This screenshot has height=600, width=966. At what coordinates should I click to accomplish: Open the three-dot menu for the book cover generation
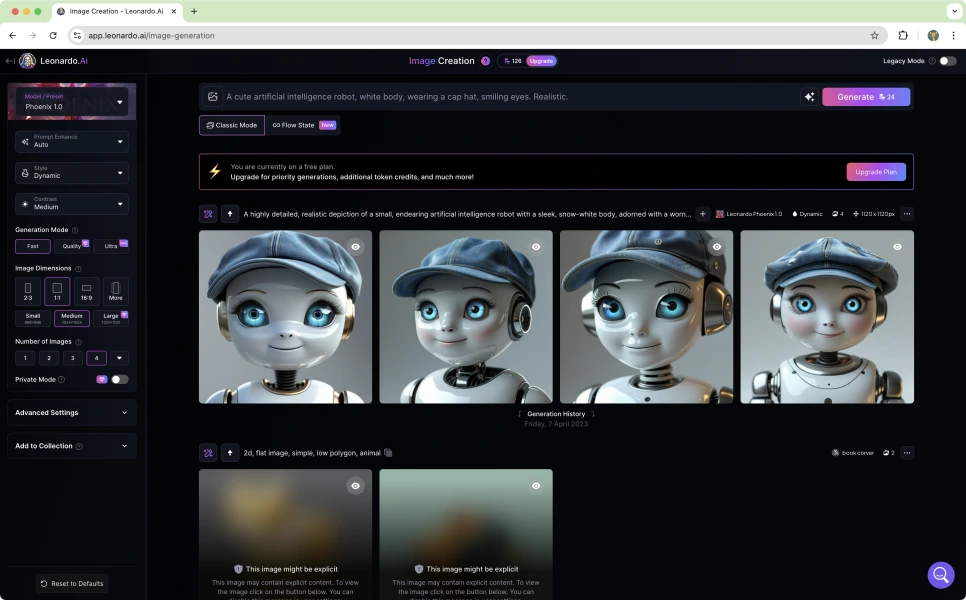pos(907,453)
